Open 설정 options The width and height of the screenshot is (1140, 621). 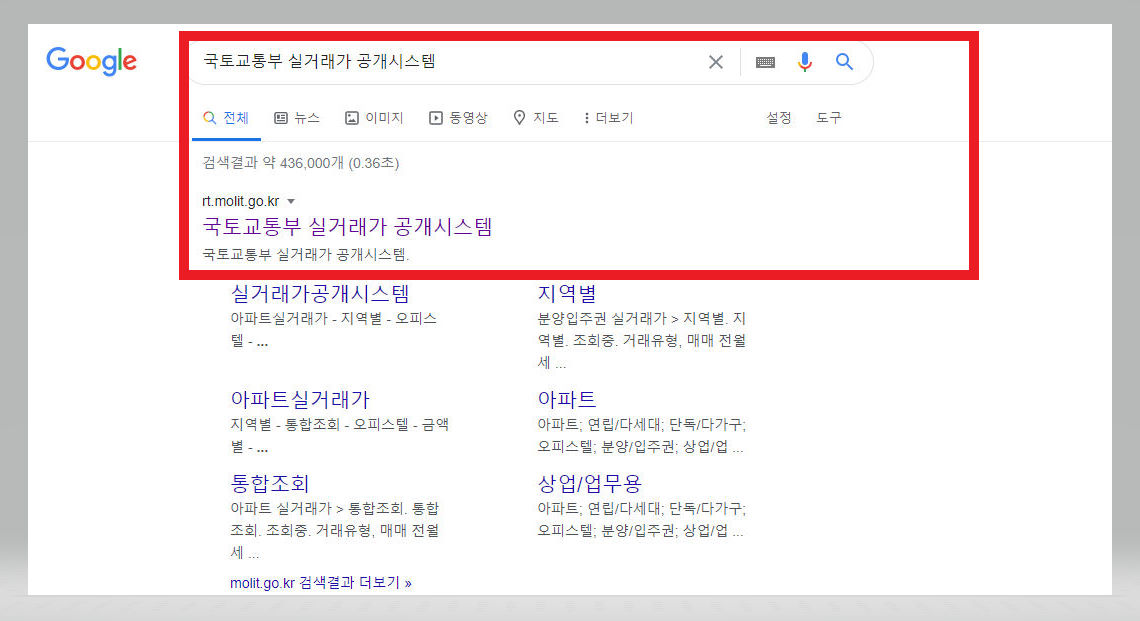coord(779,118)
